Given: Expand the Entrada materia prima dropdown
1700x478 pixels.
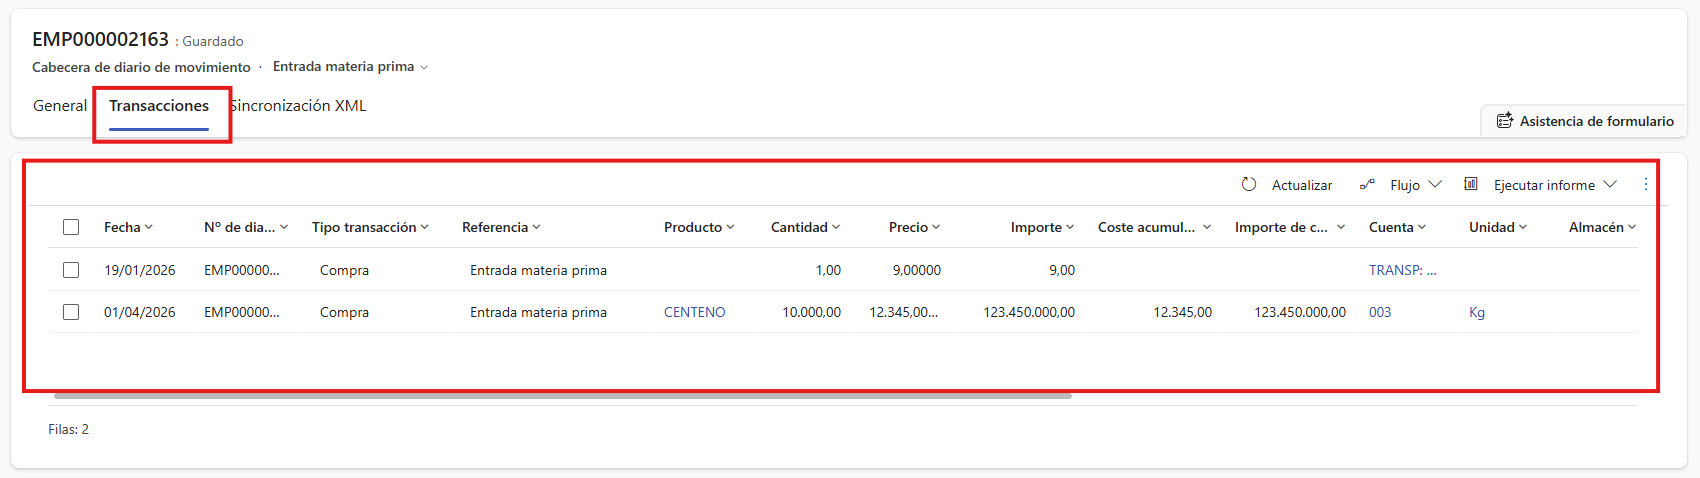Looking at the screenshot, I should (x=424, y=67).
